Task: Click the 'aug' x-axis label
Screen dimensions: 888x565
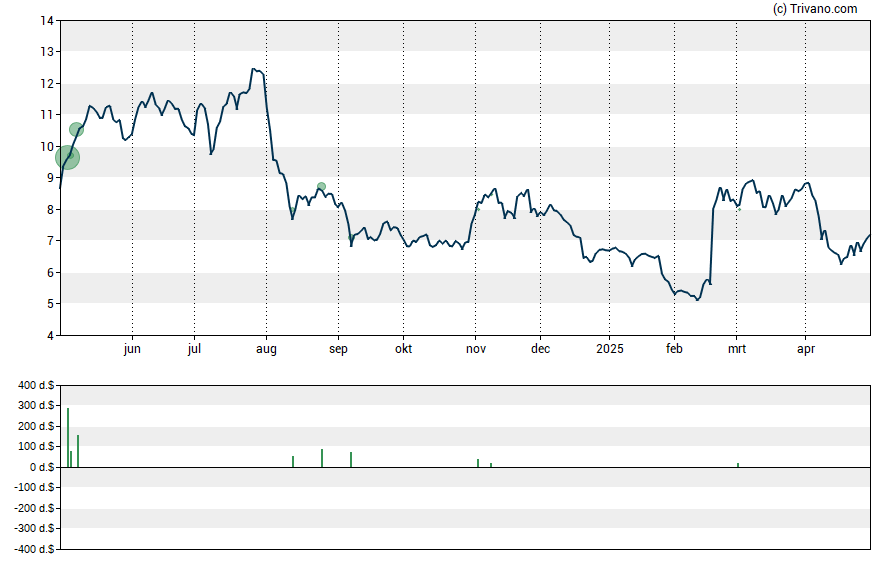Action: pos(266,349)
